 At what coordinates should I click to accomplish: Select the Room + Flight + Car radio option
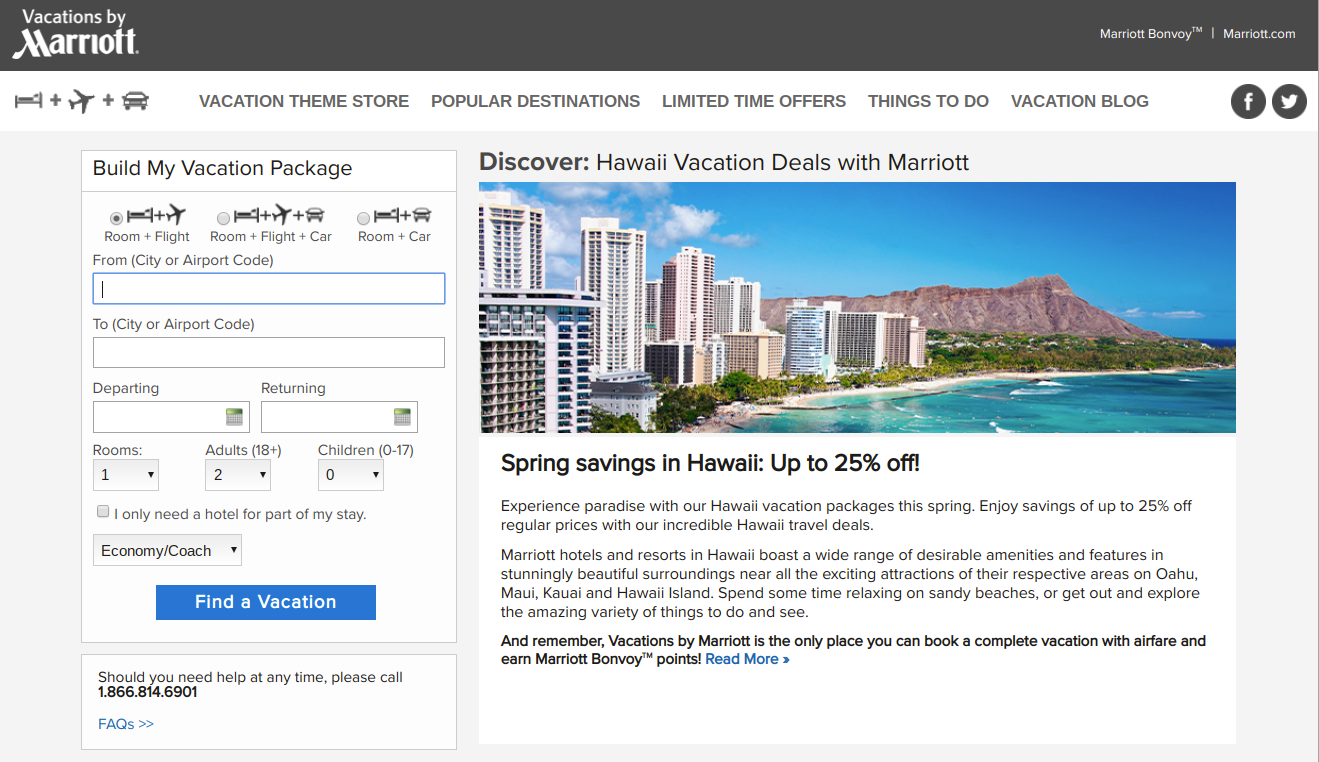coord(223,218)
